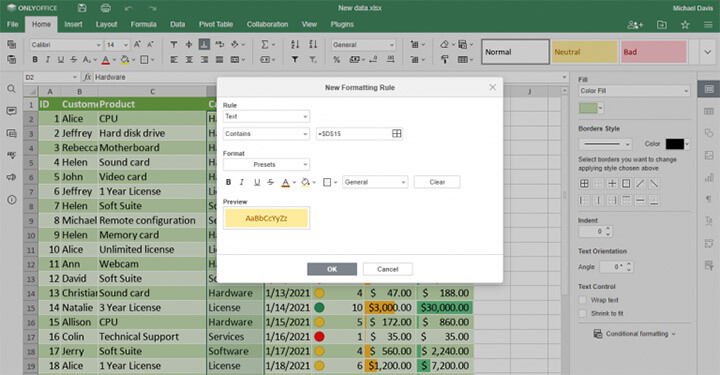Switch to the Collaboration tab
Viewport: 720px width, 375px height.
267,24
